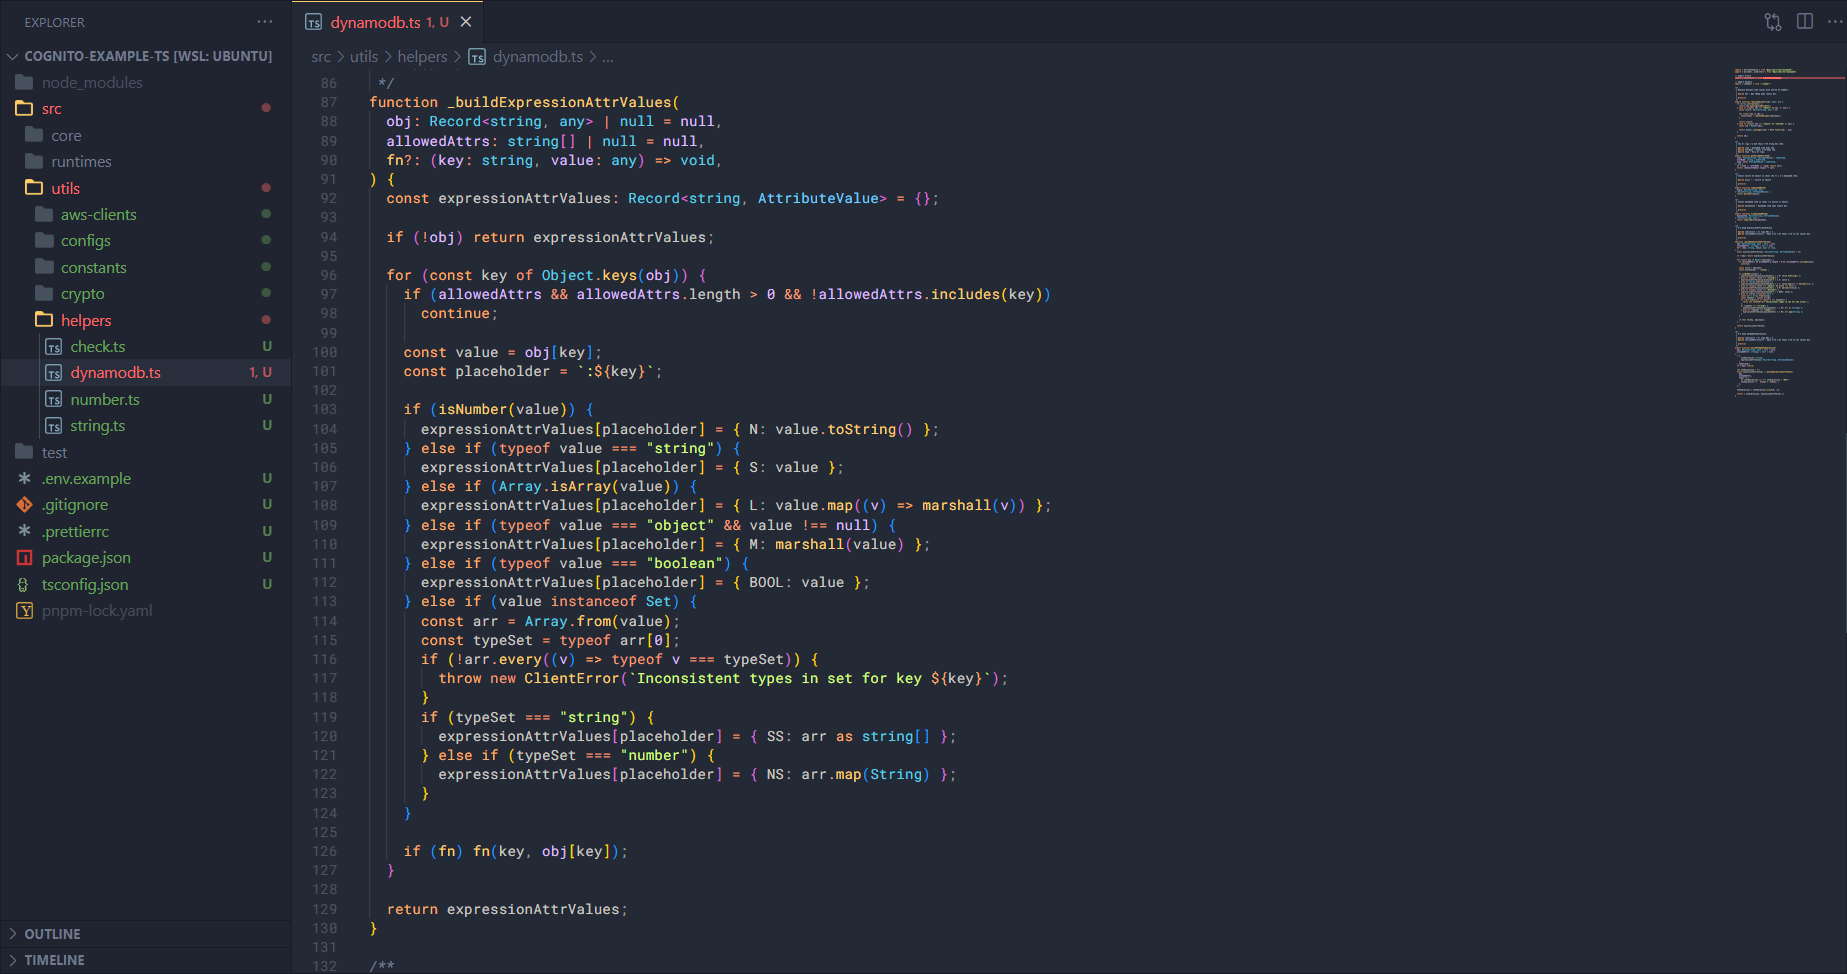Open check.ts in the helpers folder
Image resolution: width=1847 pixels, height=974 pixels.
(x=98, y=347)
